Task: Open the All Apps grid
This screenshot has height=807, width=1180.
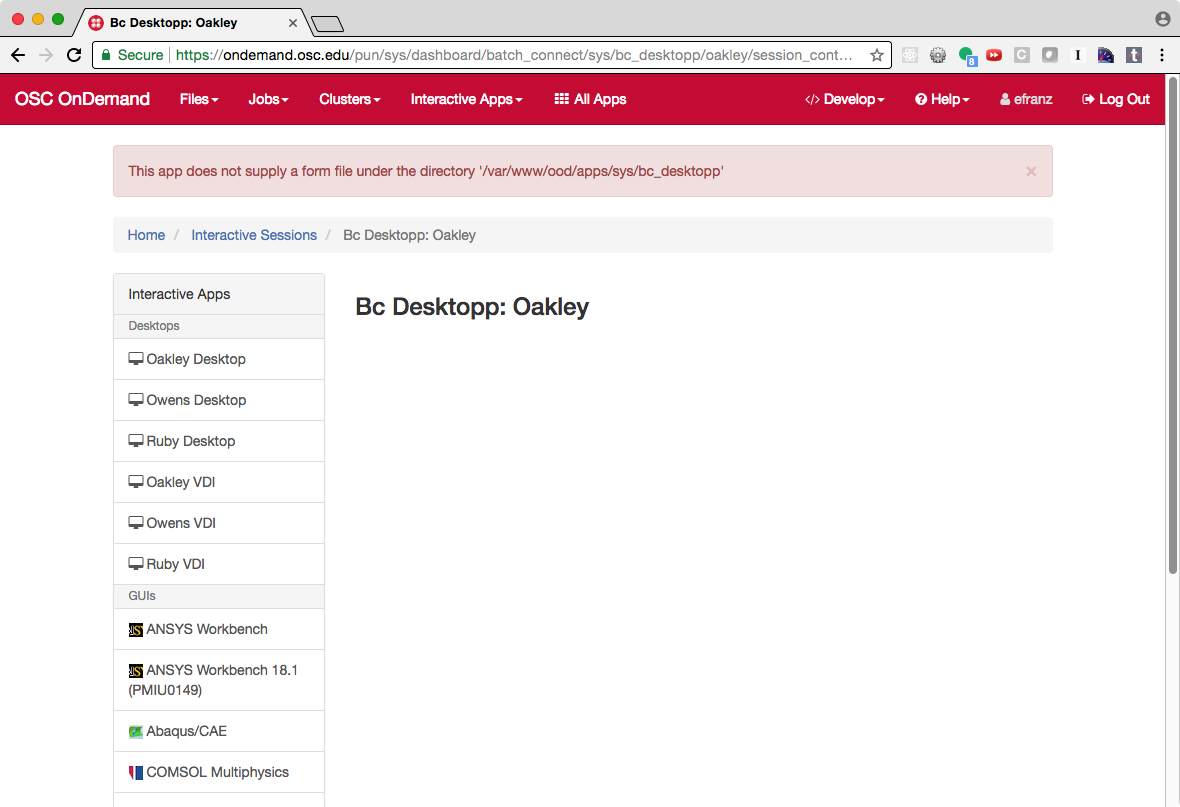Action: 590,99
